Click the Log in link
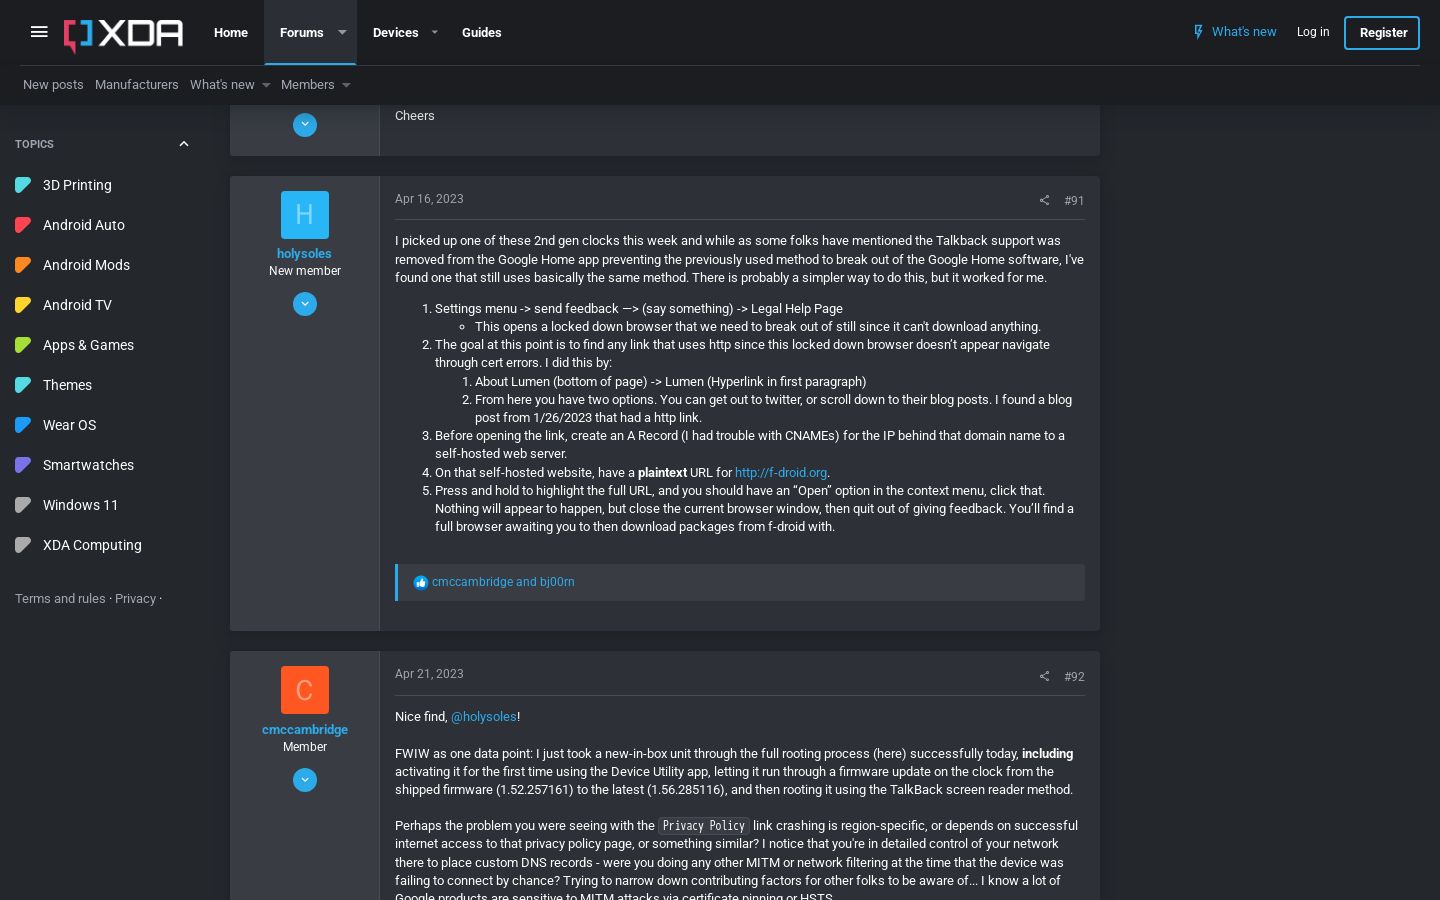1440x900 pixels. pyautogui.click(x=1313, y=32)
